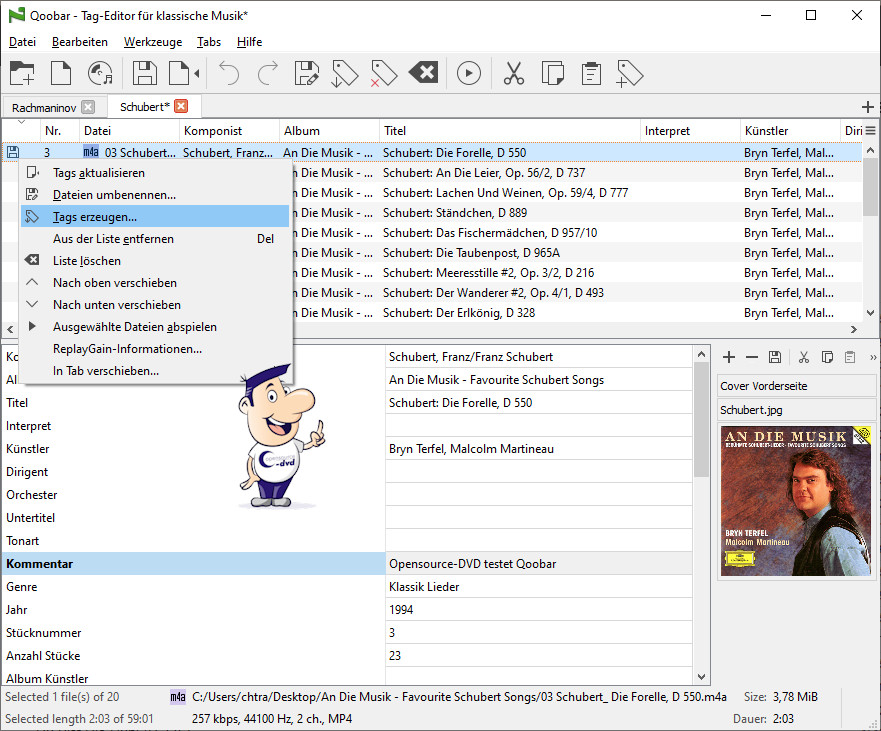Click the remove tags icon with red X
Image resolution: width=881 pixels, height=731 pixels.
click(383, 73)
